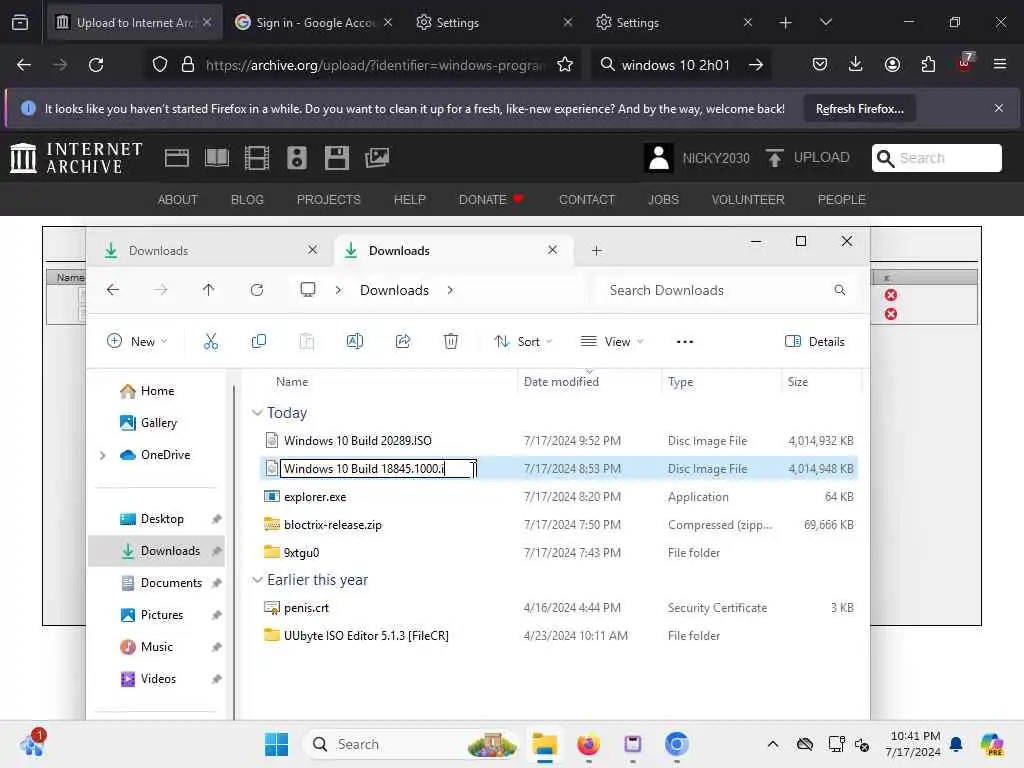The height and width of the screenshot is (768, 1024).
Task: Toggle the Details pane button
Action: pyautogui.click(x=814, y=342)
